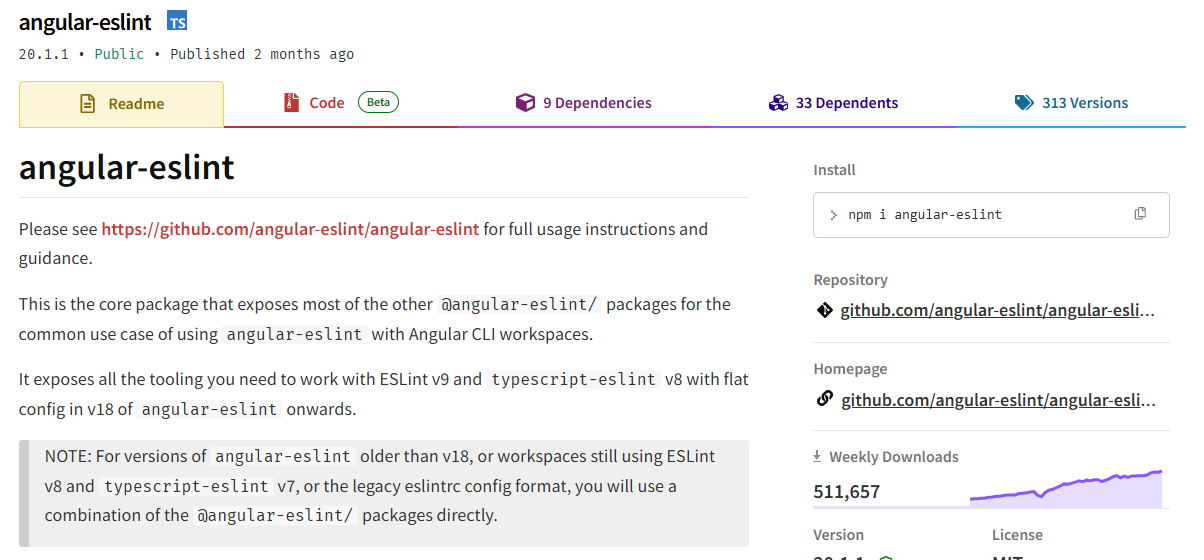The image size is (1204, 560).
Task: Click the License label
Action: pos(1017,535)
